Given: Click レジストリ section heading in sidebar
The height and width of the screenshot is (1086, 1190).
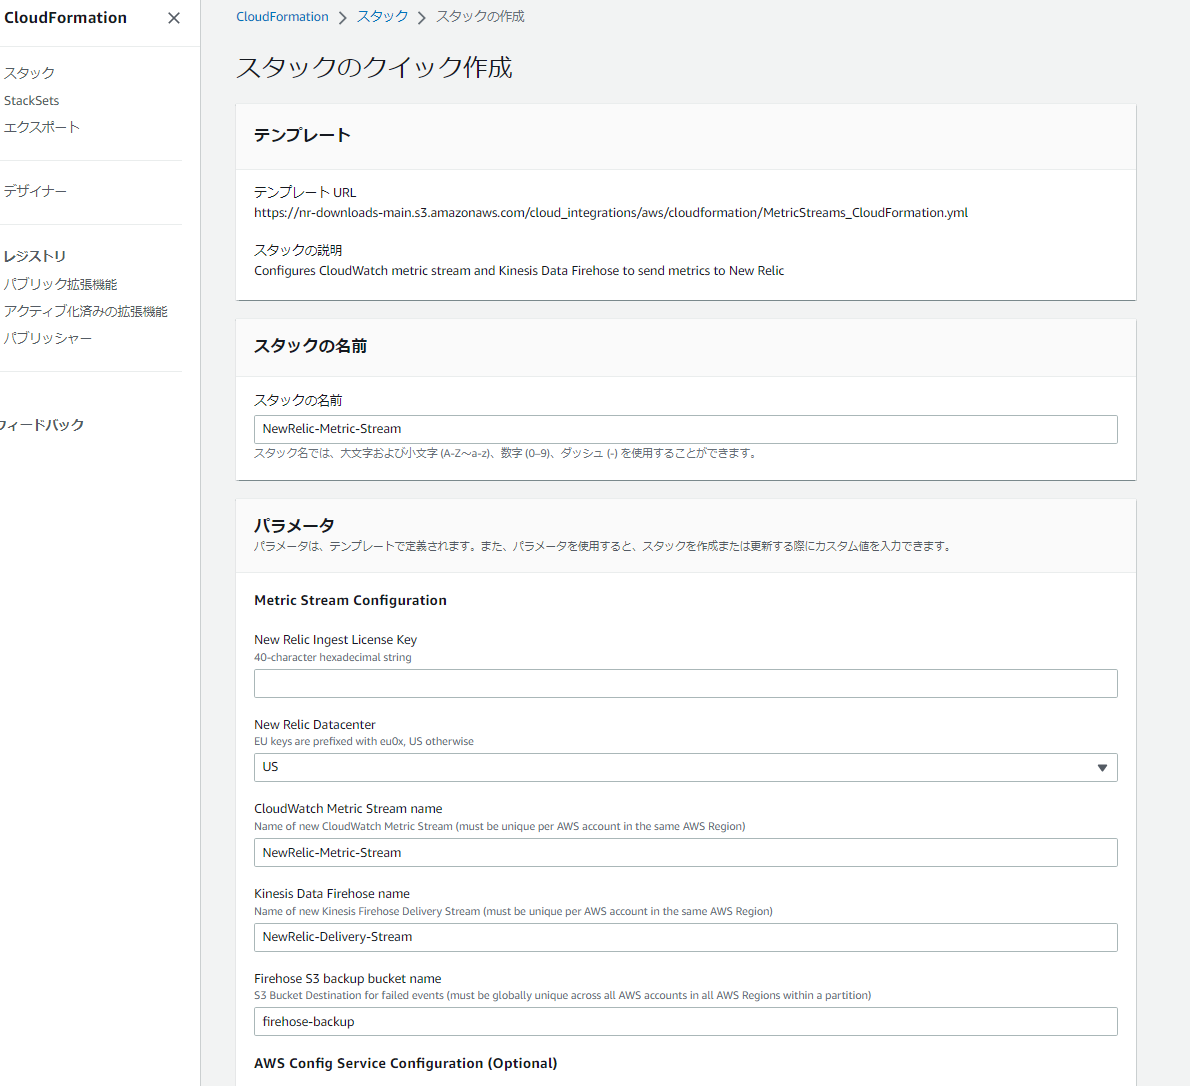Looking at the screenshot, I should (x=35, y=257).
